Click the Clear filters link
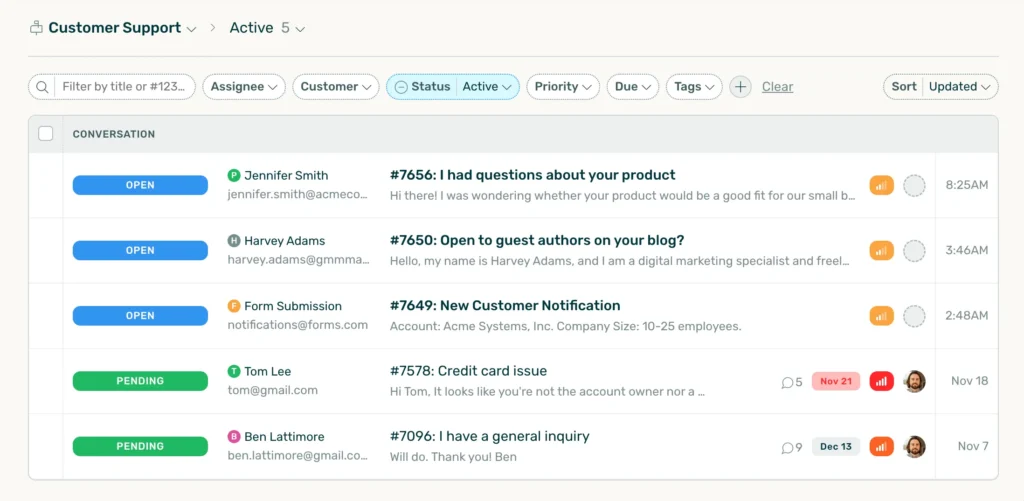1024x501 pixels. (777, 87)
